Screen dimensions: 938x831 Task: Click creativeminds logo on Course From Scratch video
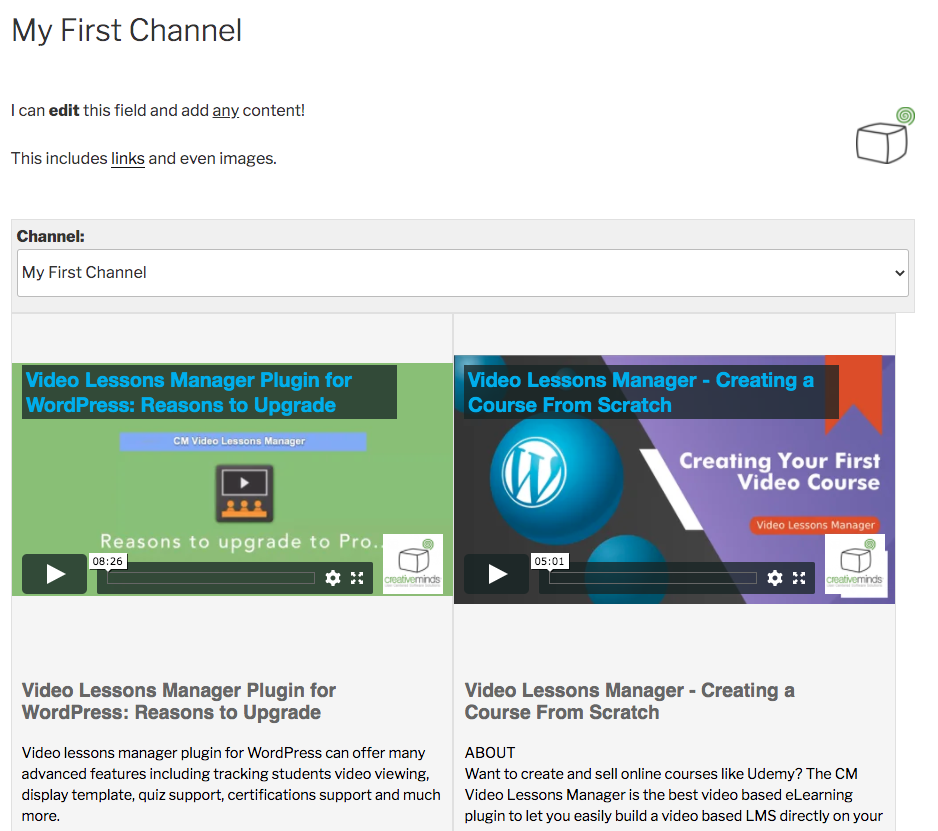855,564
